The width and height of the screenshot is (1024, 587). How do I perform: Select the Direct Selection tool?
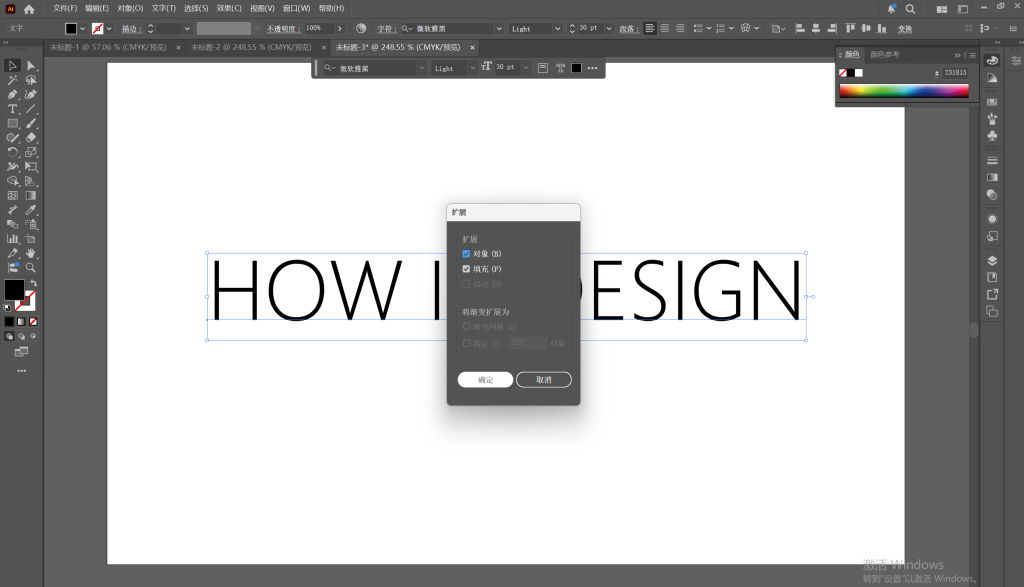31,65
